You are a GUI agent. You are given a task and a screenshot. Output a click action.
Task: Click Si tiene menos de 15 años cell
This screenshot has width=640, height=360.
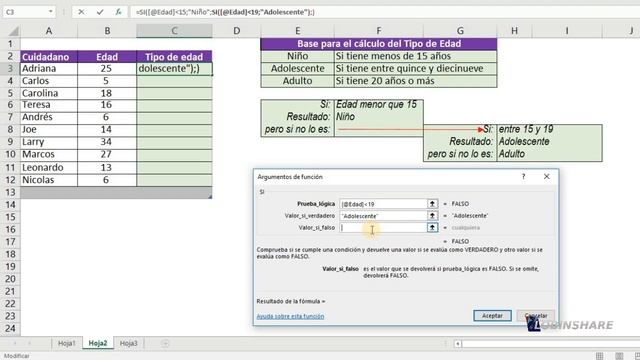tap(416, 56)
